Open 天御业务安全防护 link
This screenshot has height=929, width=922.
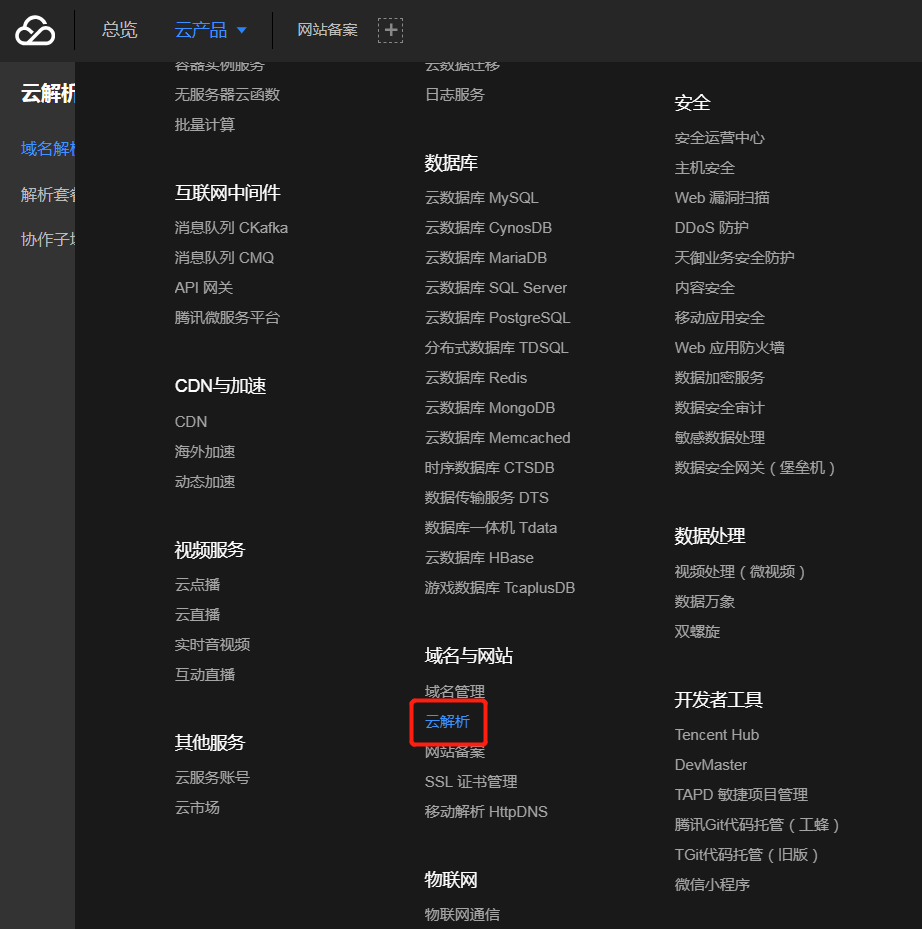coord(734,258)
